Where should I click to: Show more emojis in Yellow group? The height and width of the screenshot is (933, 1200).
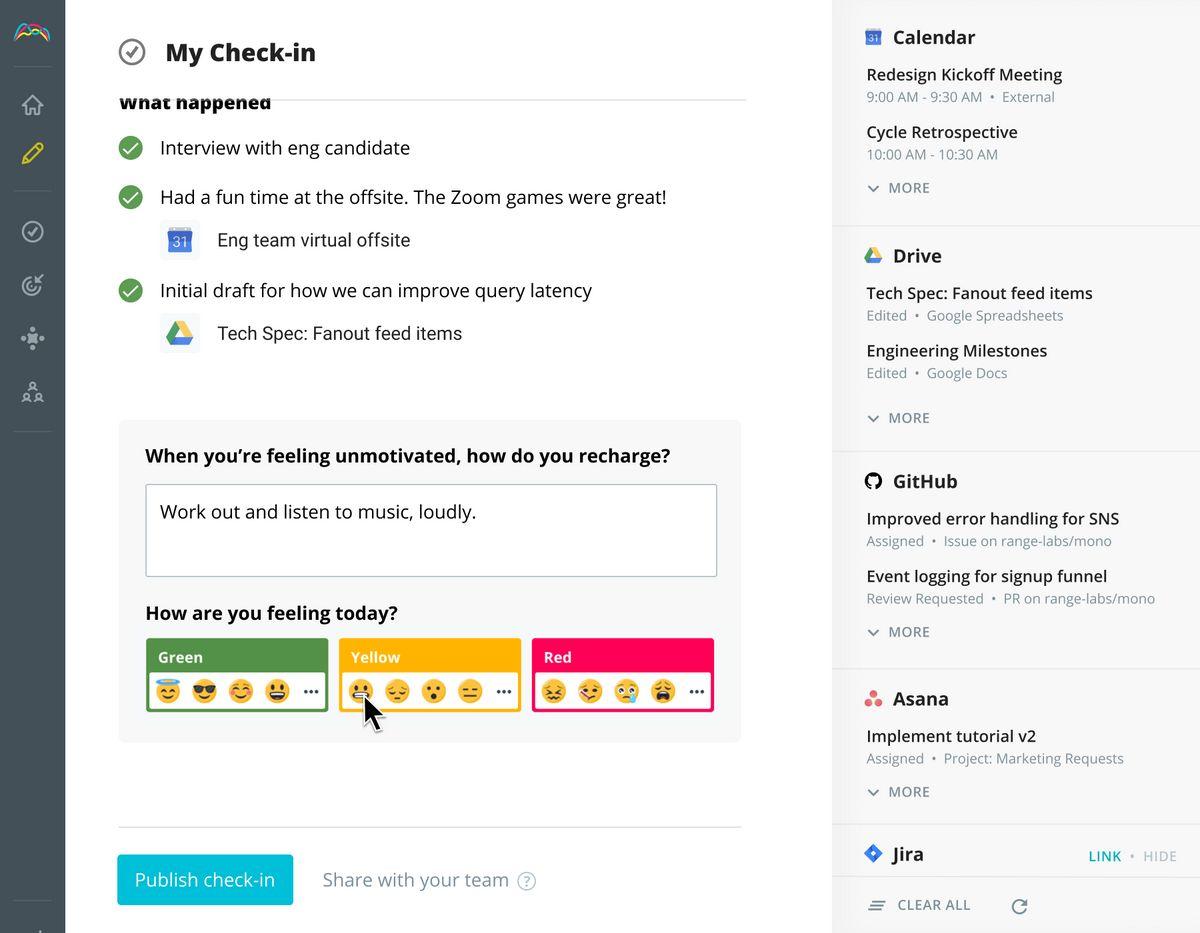504,691
